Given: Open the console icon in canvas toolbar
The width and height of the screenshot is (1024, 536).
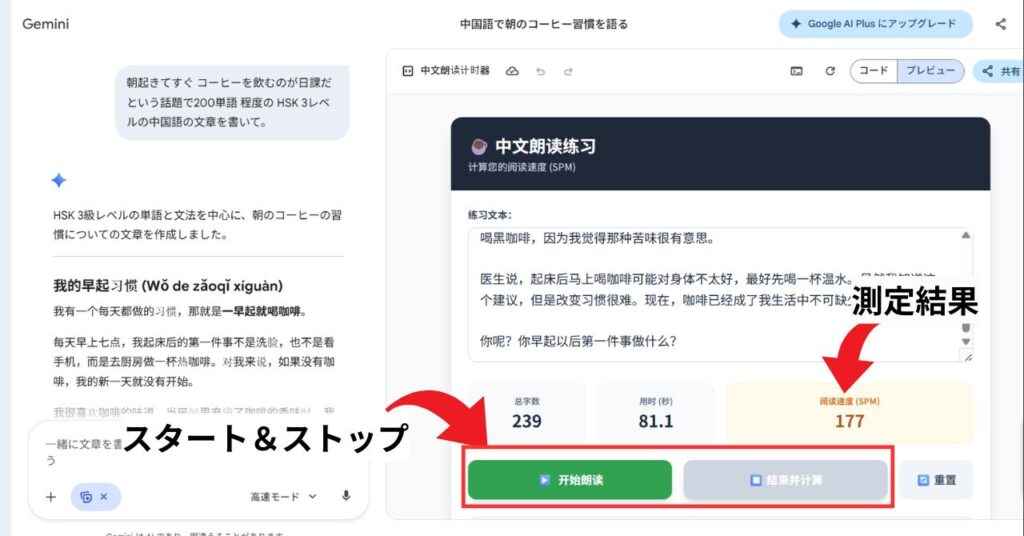Looking at the screenshot, I should 797,71.
